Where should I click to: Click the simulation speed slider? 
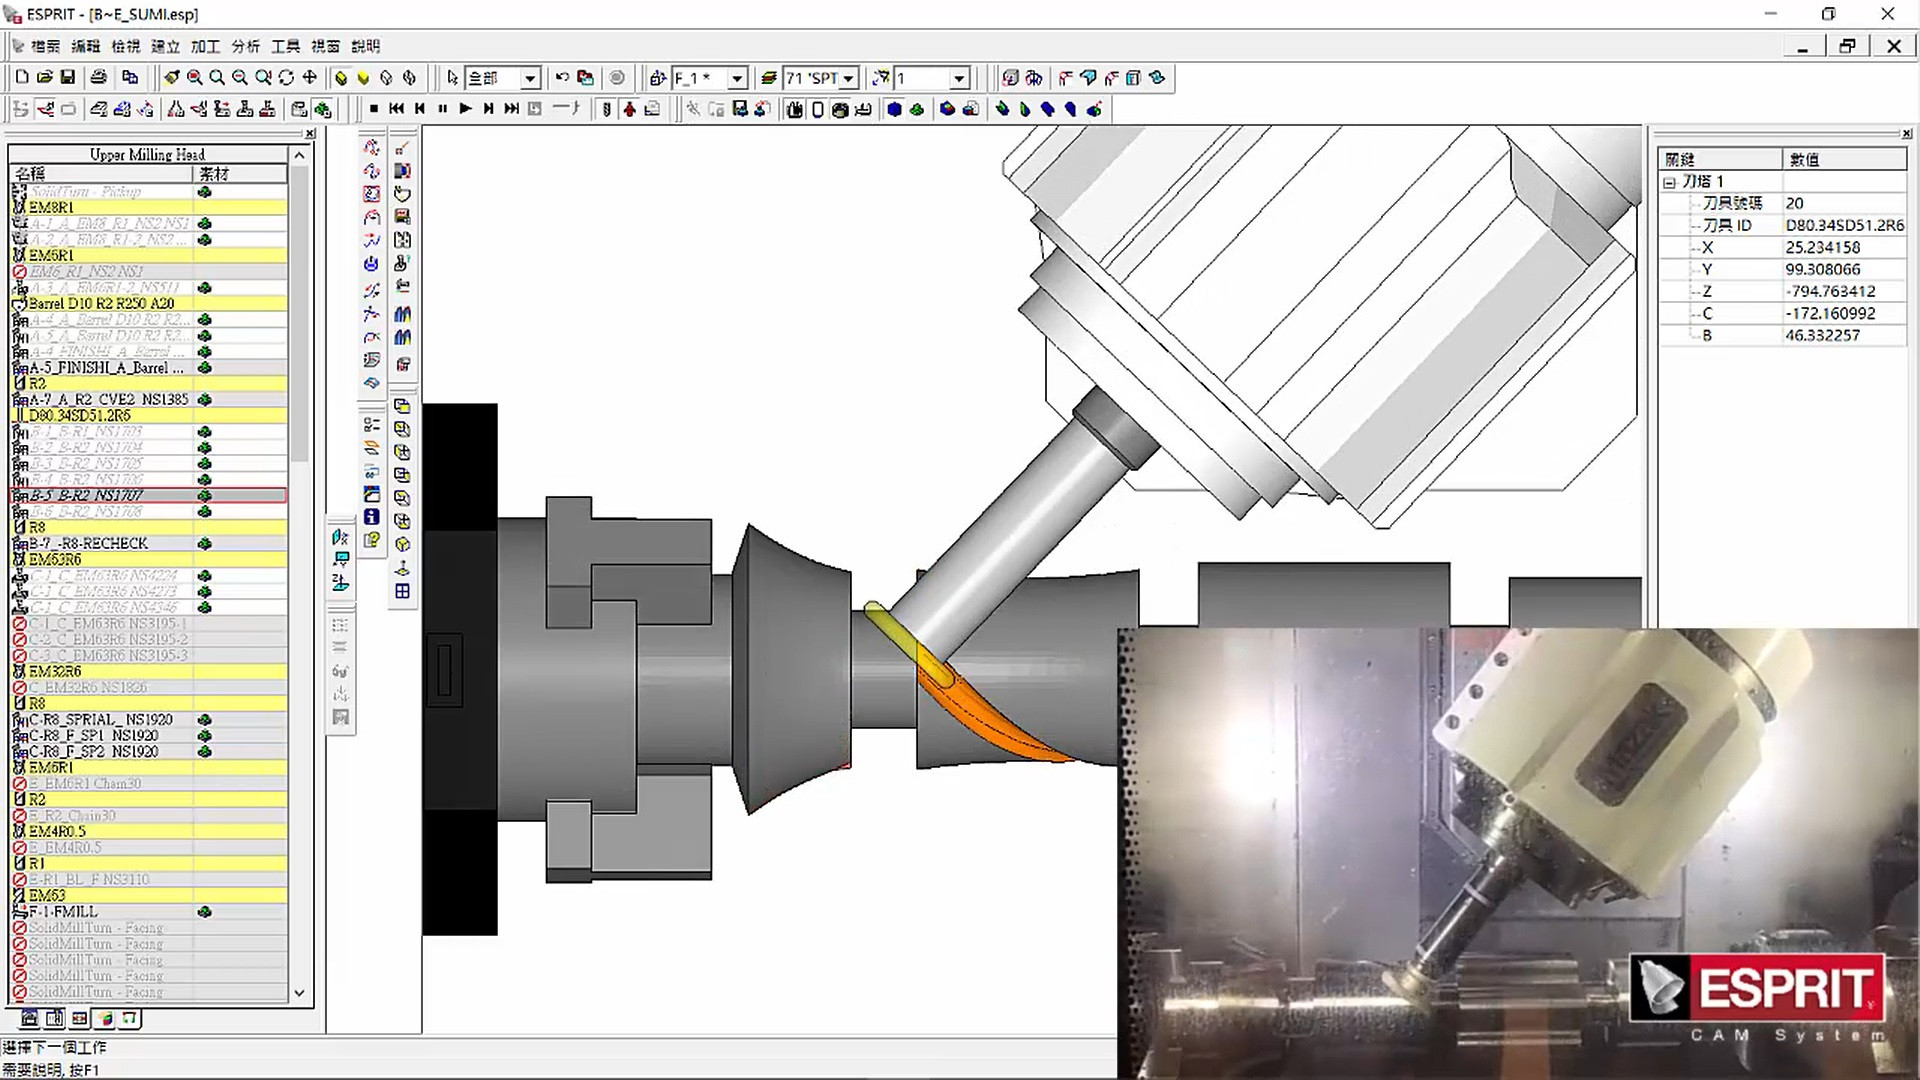566,108
